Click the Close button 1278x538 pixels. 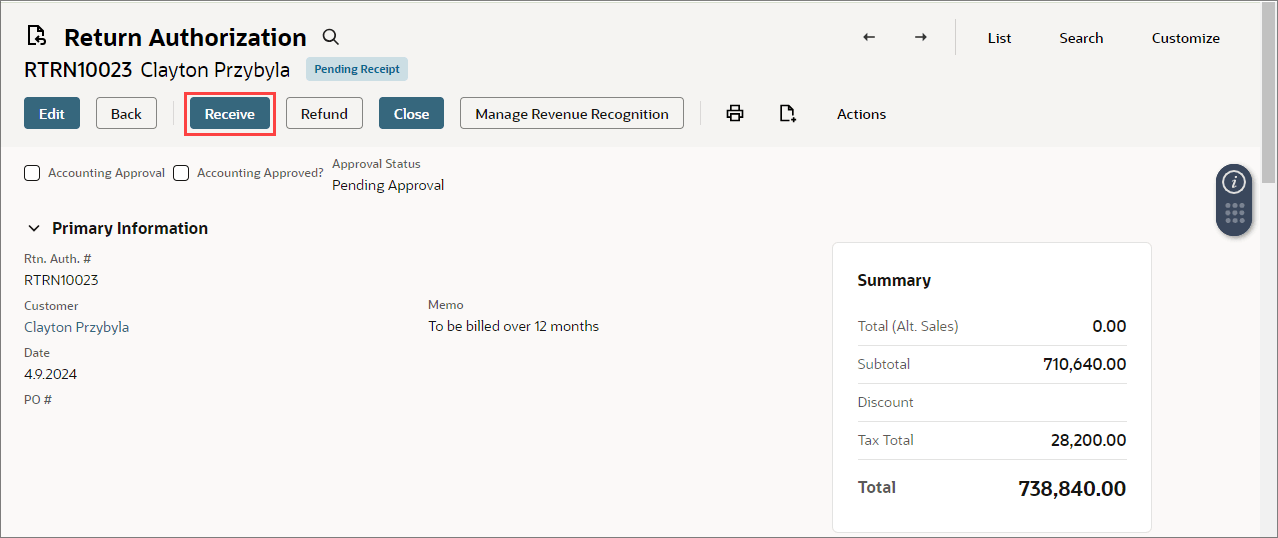[411, 113]
